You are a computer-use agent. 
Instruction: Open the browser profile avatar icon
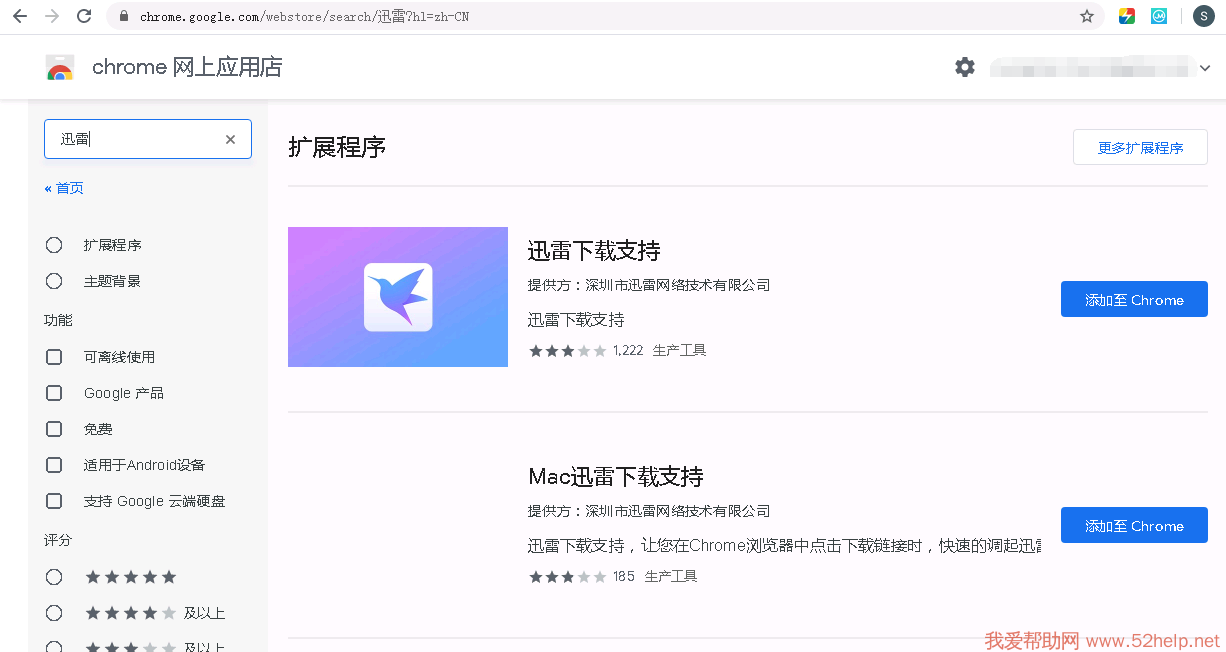(x=1203, y=16)
